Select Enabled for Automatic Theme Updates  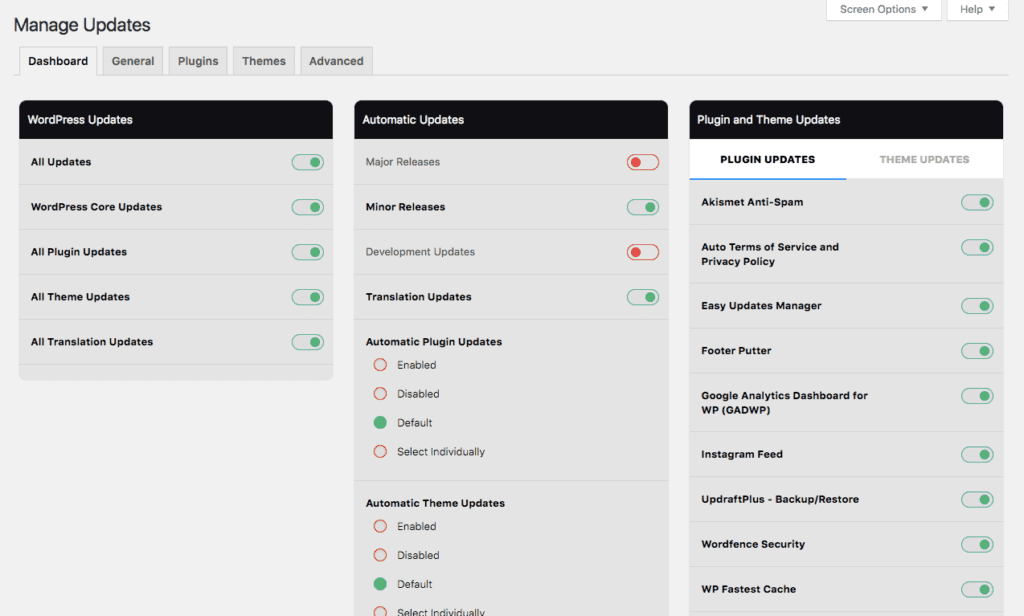coord(380,526)
